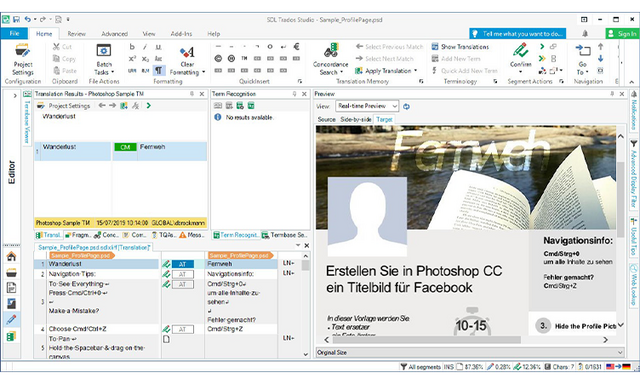The image size is (640, 384).
Task: Click the Sign In button
Action: pyautogui.click(x=622, y=33)
